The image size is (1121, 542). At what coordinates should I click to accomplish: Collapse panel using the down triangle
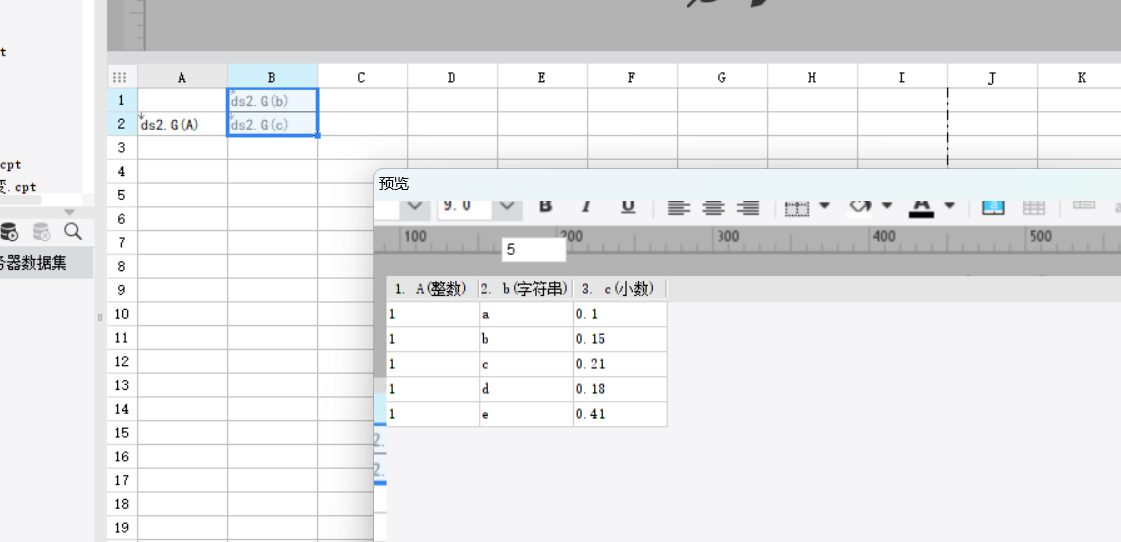pos(69,212)
